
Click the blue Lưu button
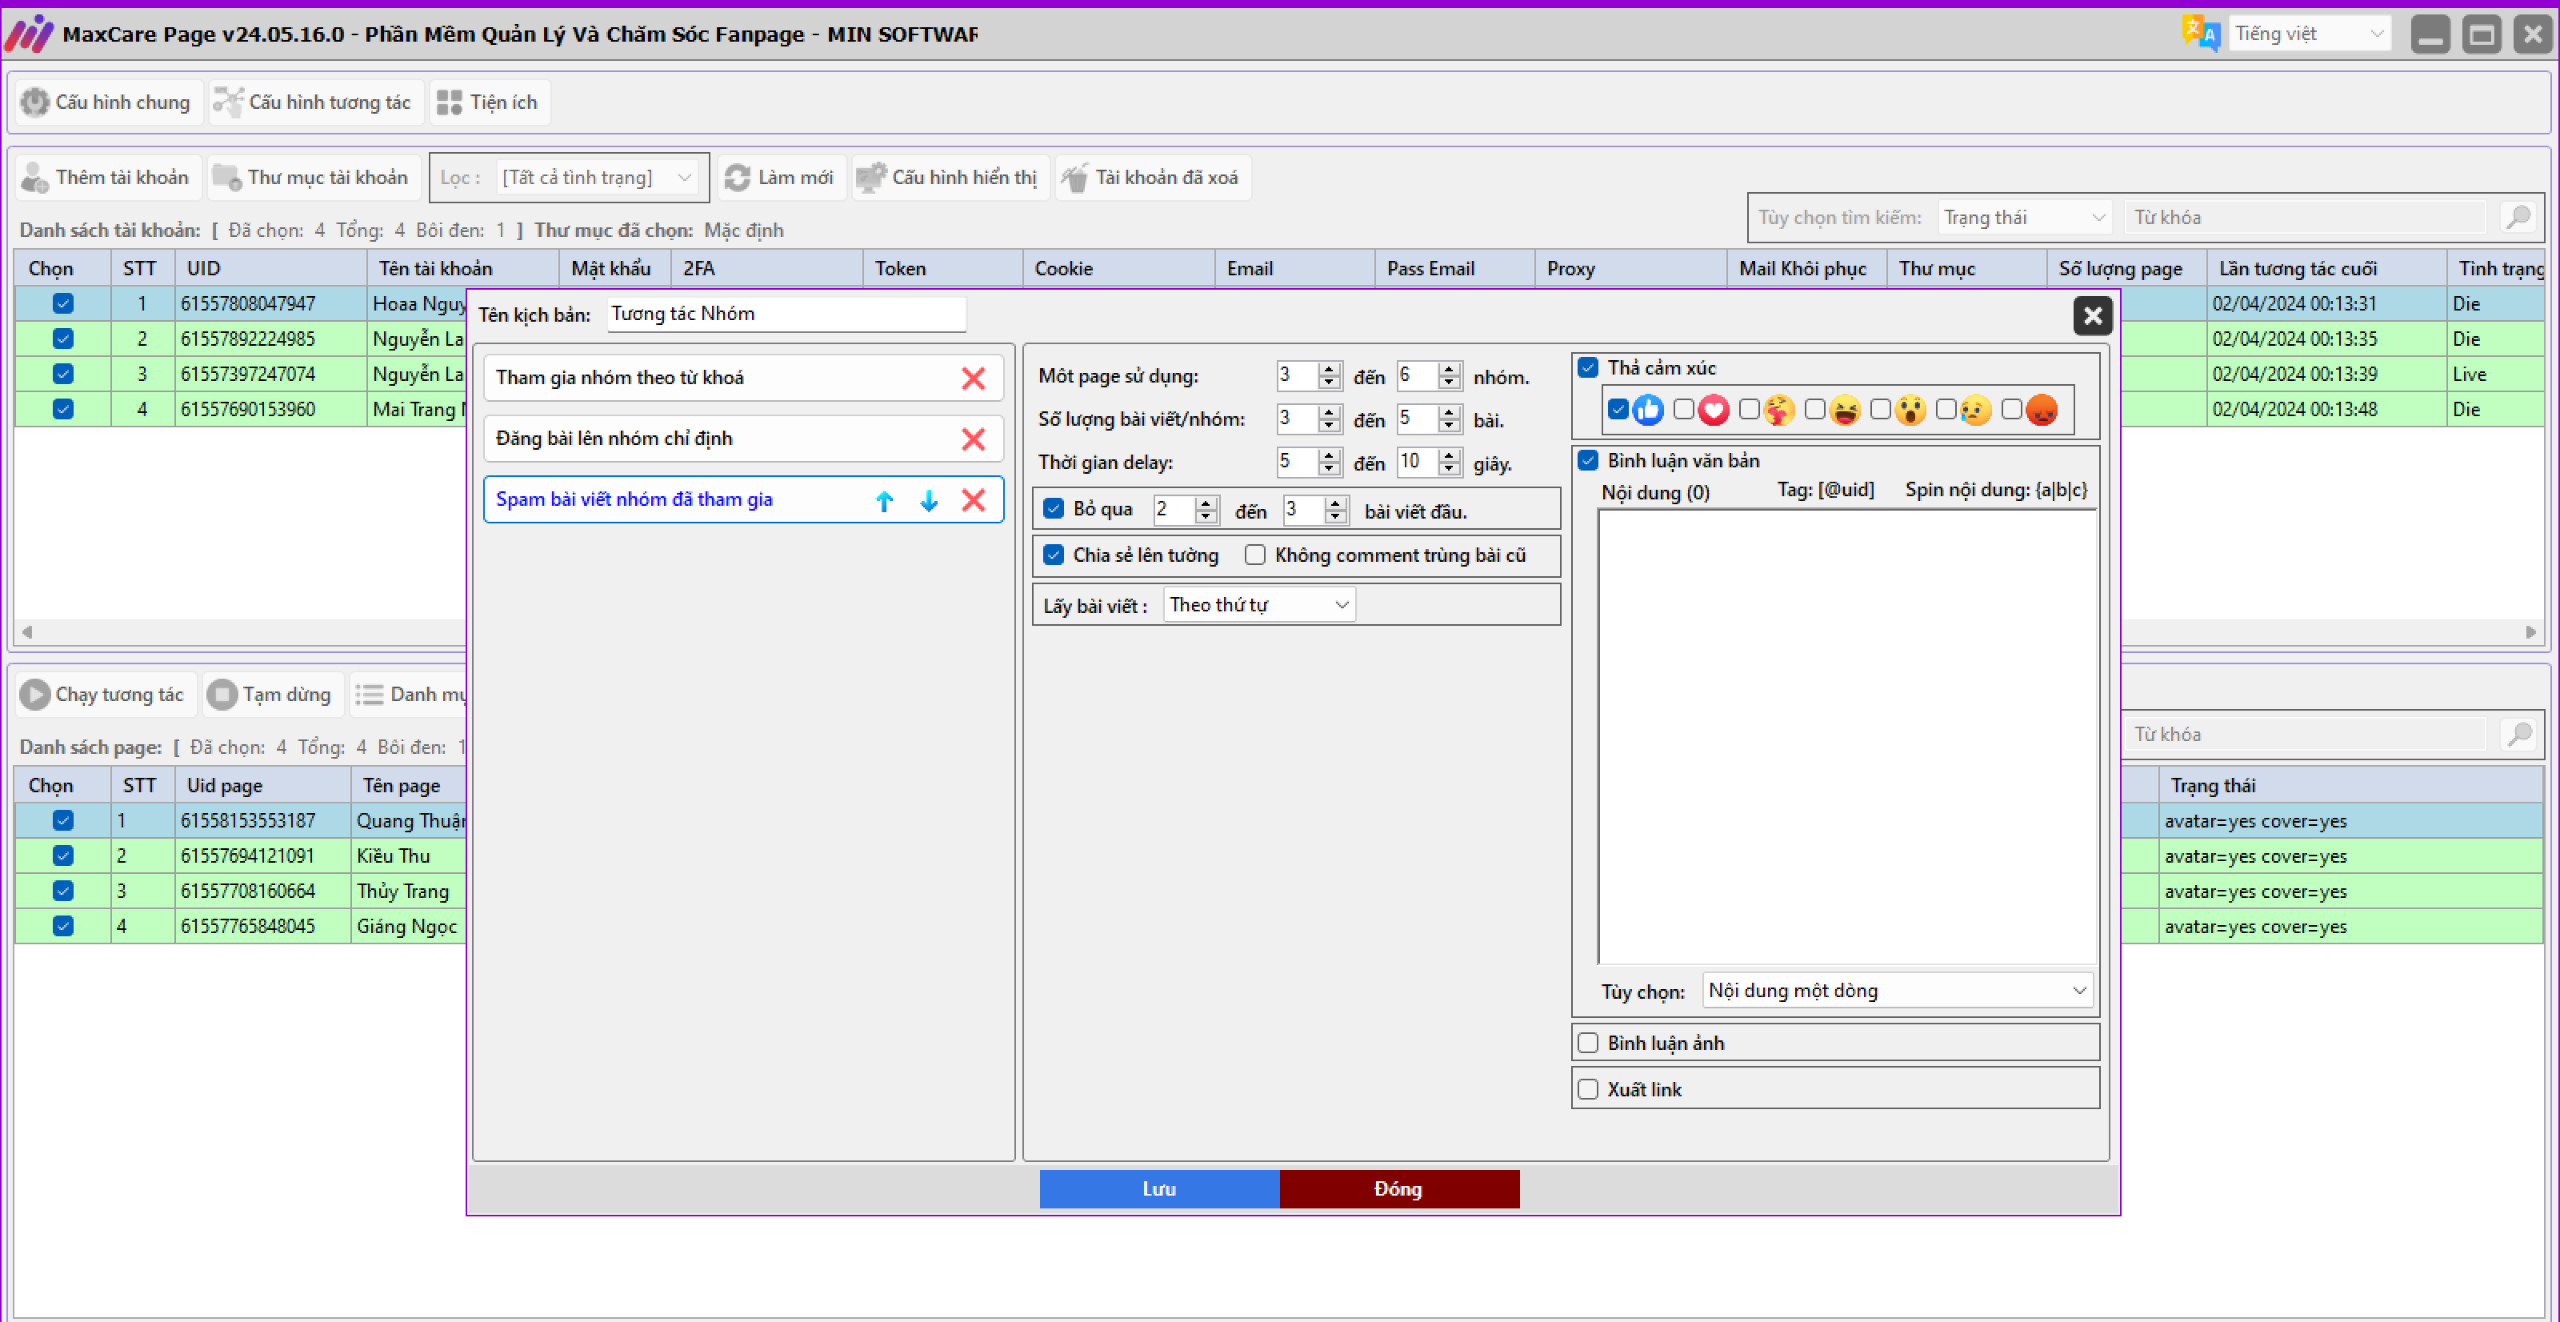(x=1159, y=1189)
